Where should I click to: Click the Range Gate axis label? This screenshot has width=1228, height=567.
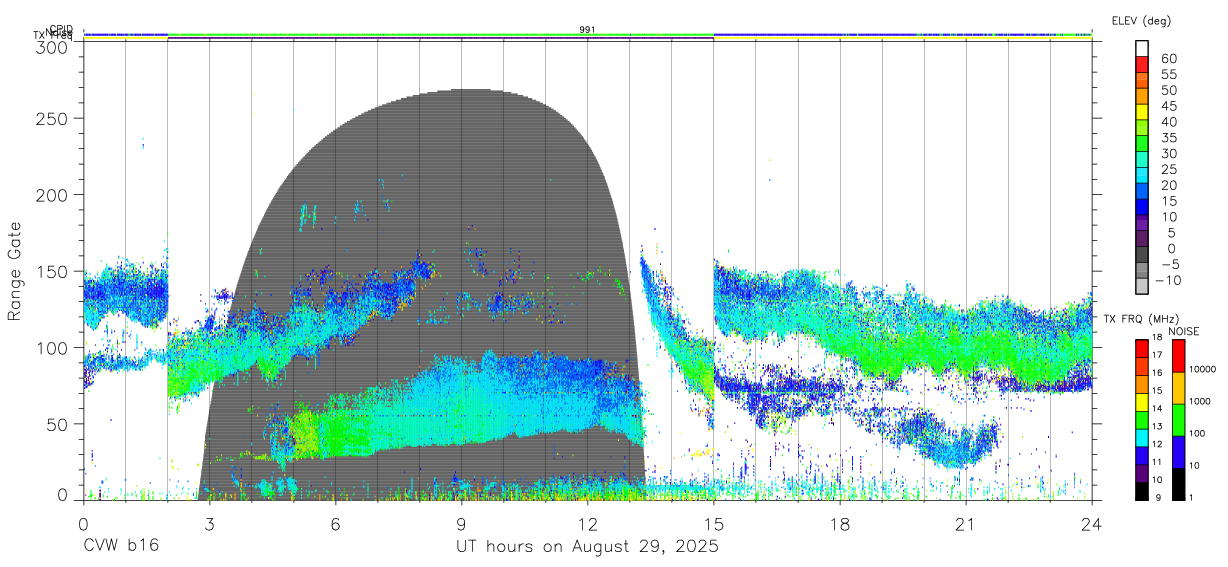pos(15,272)
